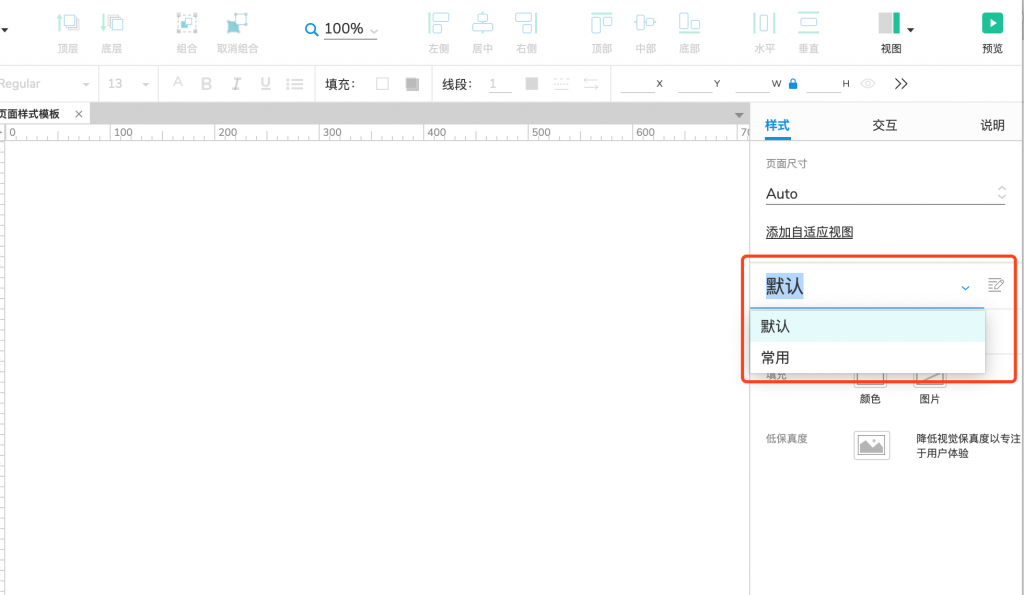Click the 添加自适应视图 link

coord(809,232)
